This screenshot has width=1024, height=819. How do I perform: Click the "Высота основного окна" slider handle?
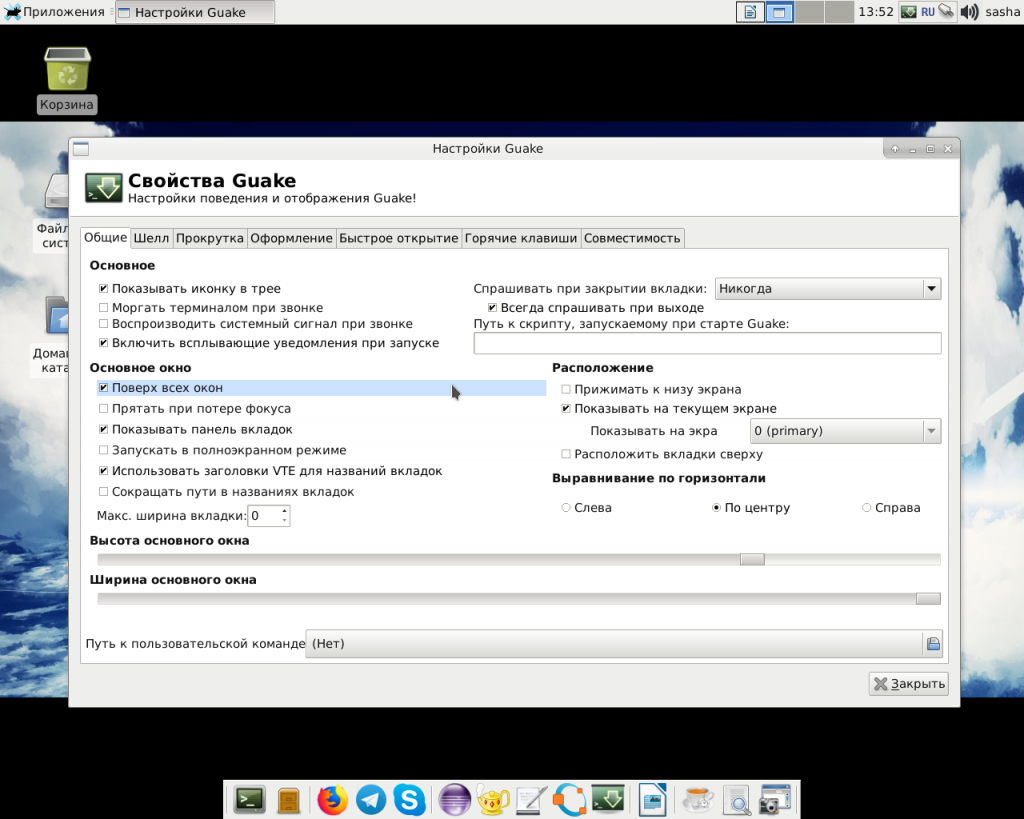coord(752,559)
